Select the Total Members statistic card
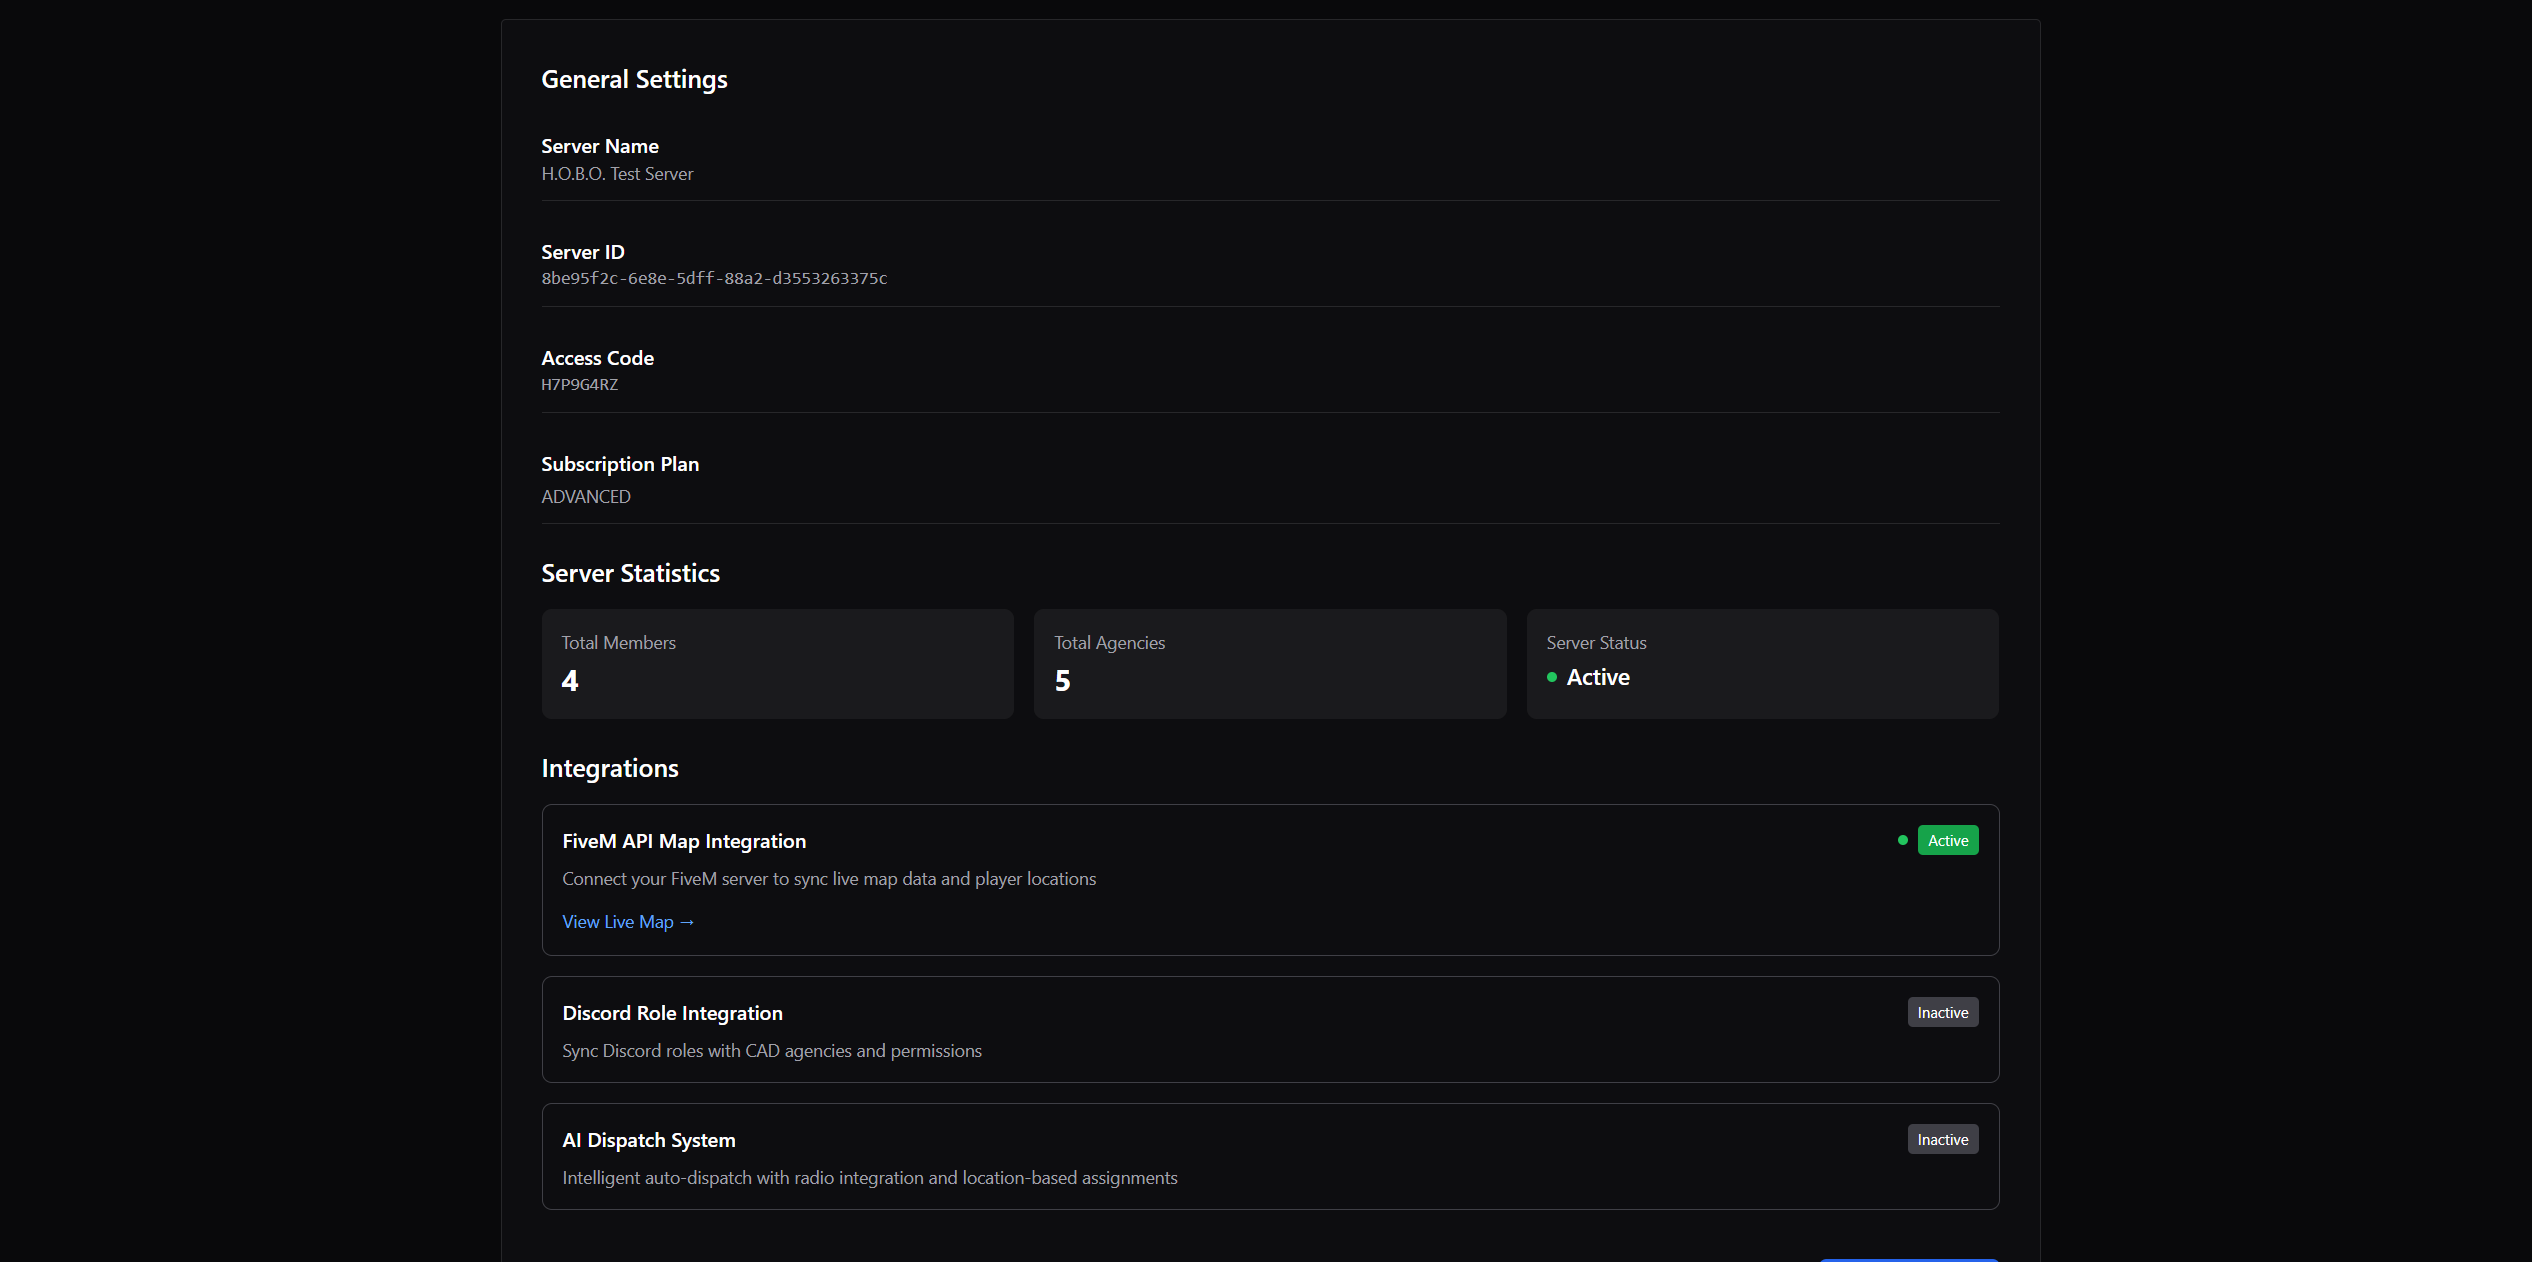The height and width of the screenshot is (1262, 2532). tap(777, 664)
